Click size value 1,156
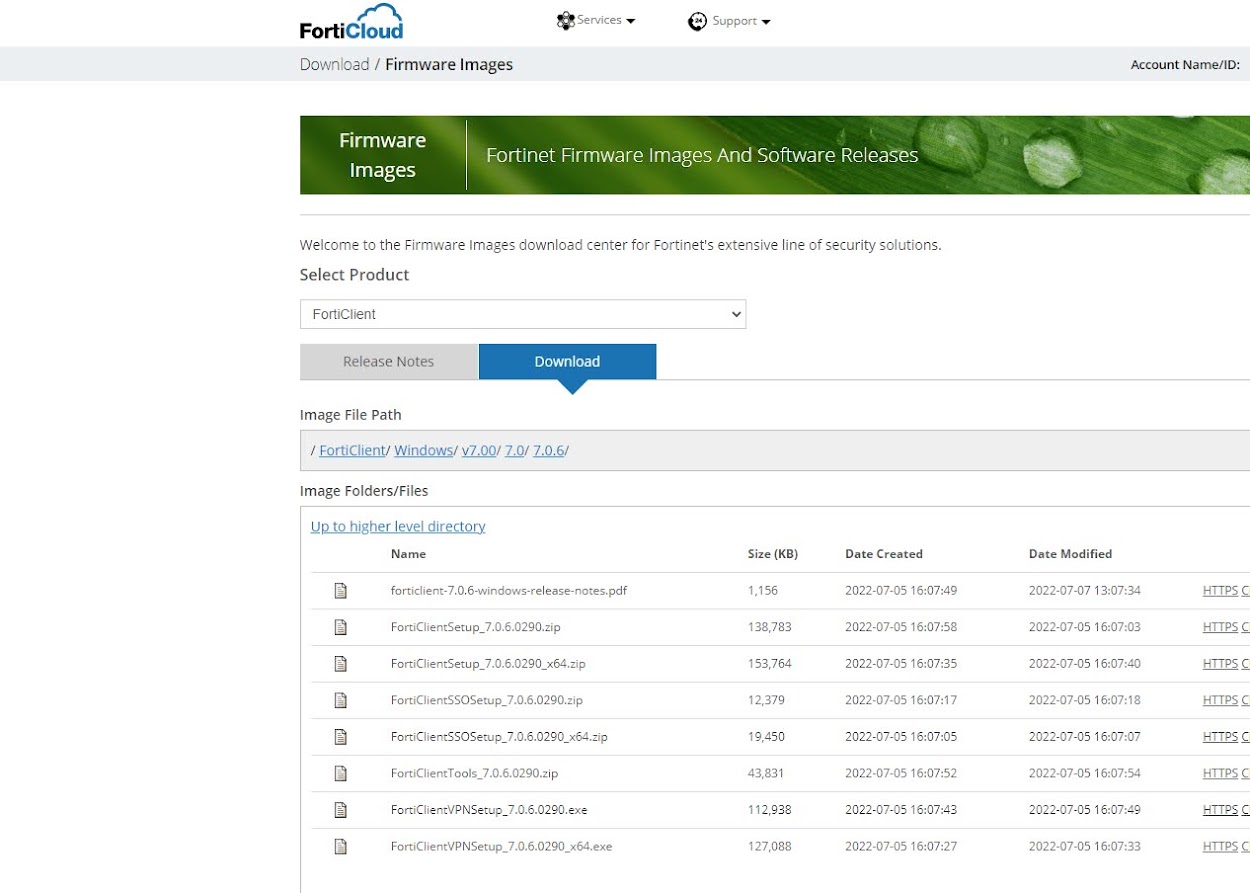This screenshot has width=1250, height=893. click(763, 591)
